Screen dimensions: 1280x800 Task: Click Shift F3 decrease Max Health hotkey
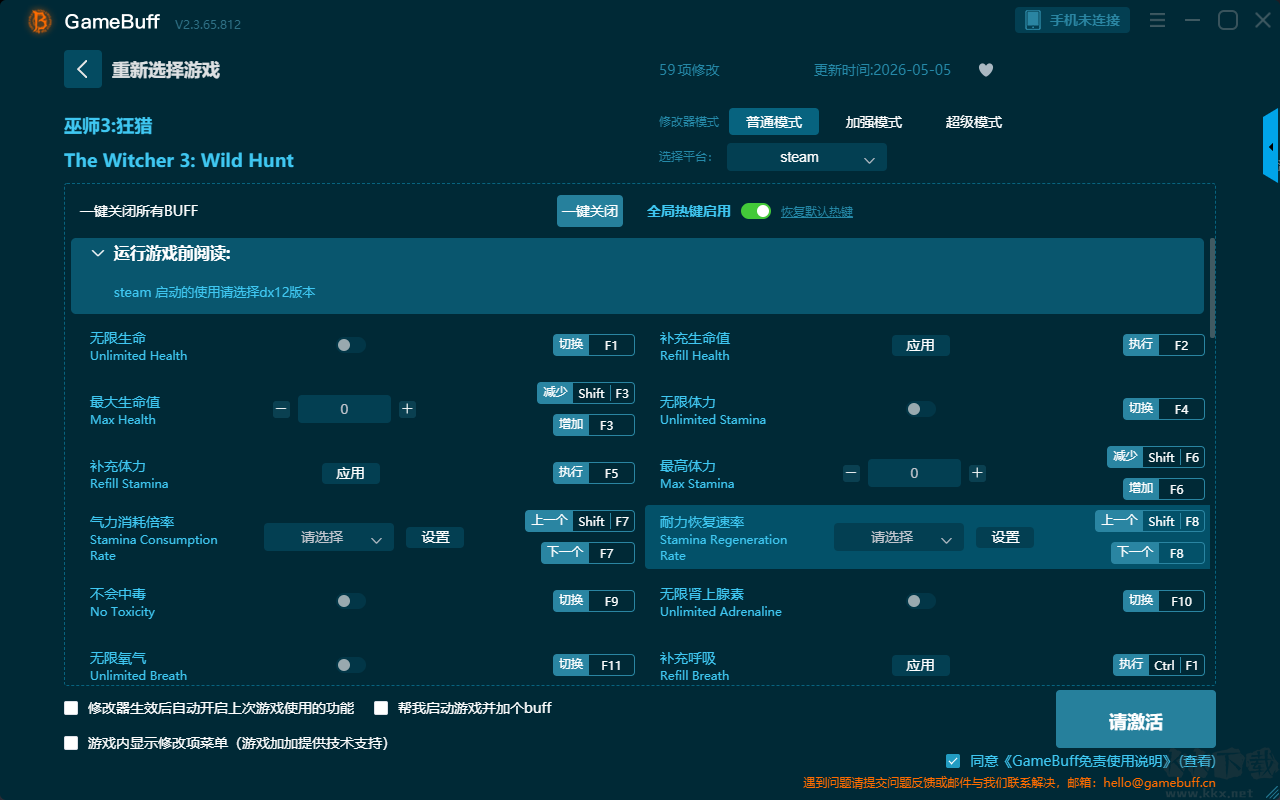586,393
